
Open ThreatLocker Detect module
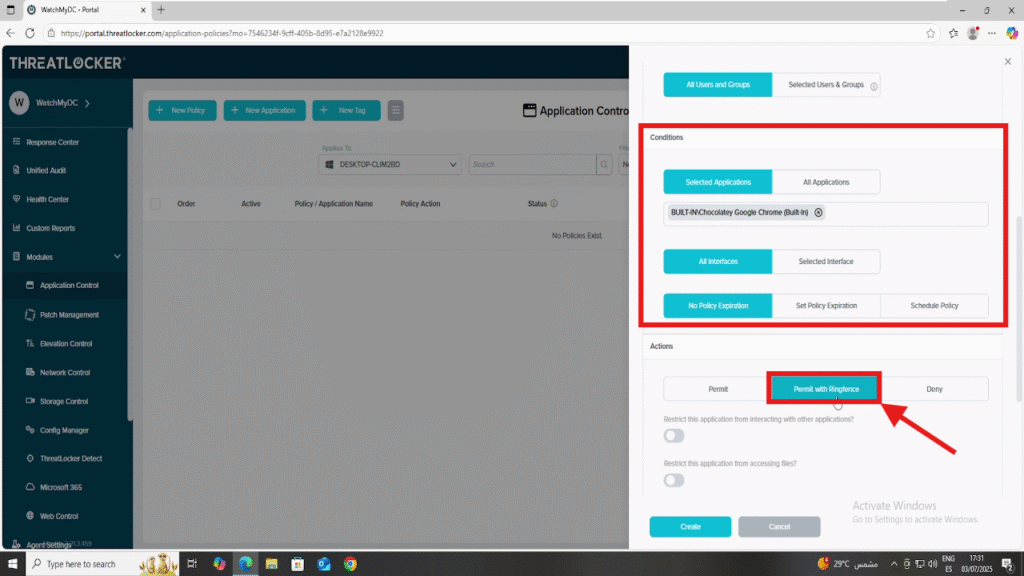[x=71, y=458]
